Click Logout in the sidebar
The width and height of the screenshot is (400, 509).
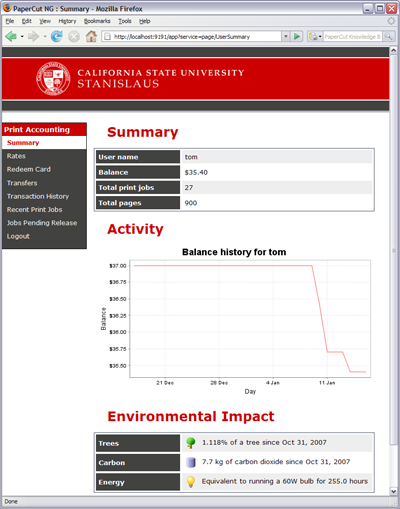18,236
